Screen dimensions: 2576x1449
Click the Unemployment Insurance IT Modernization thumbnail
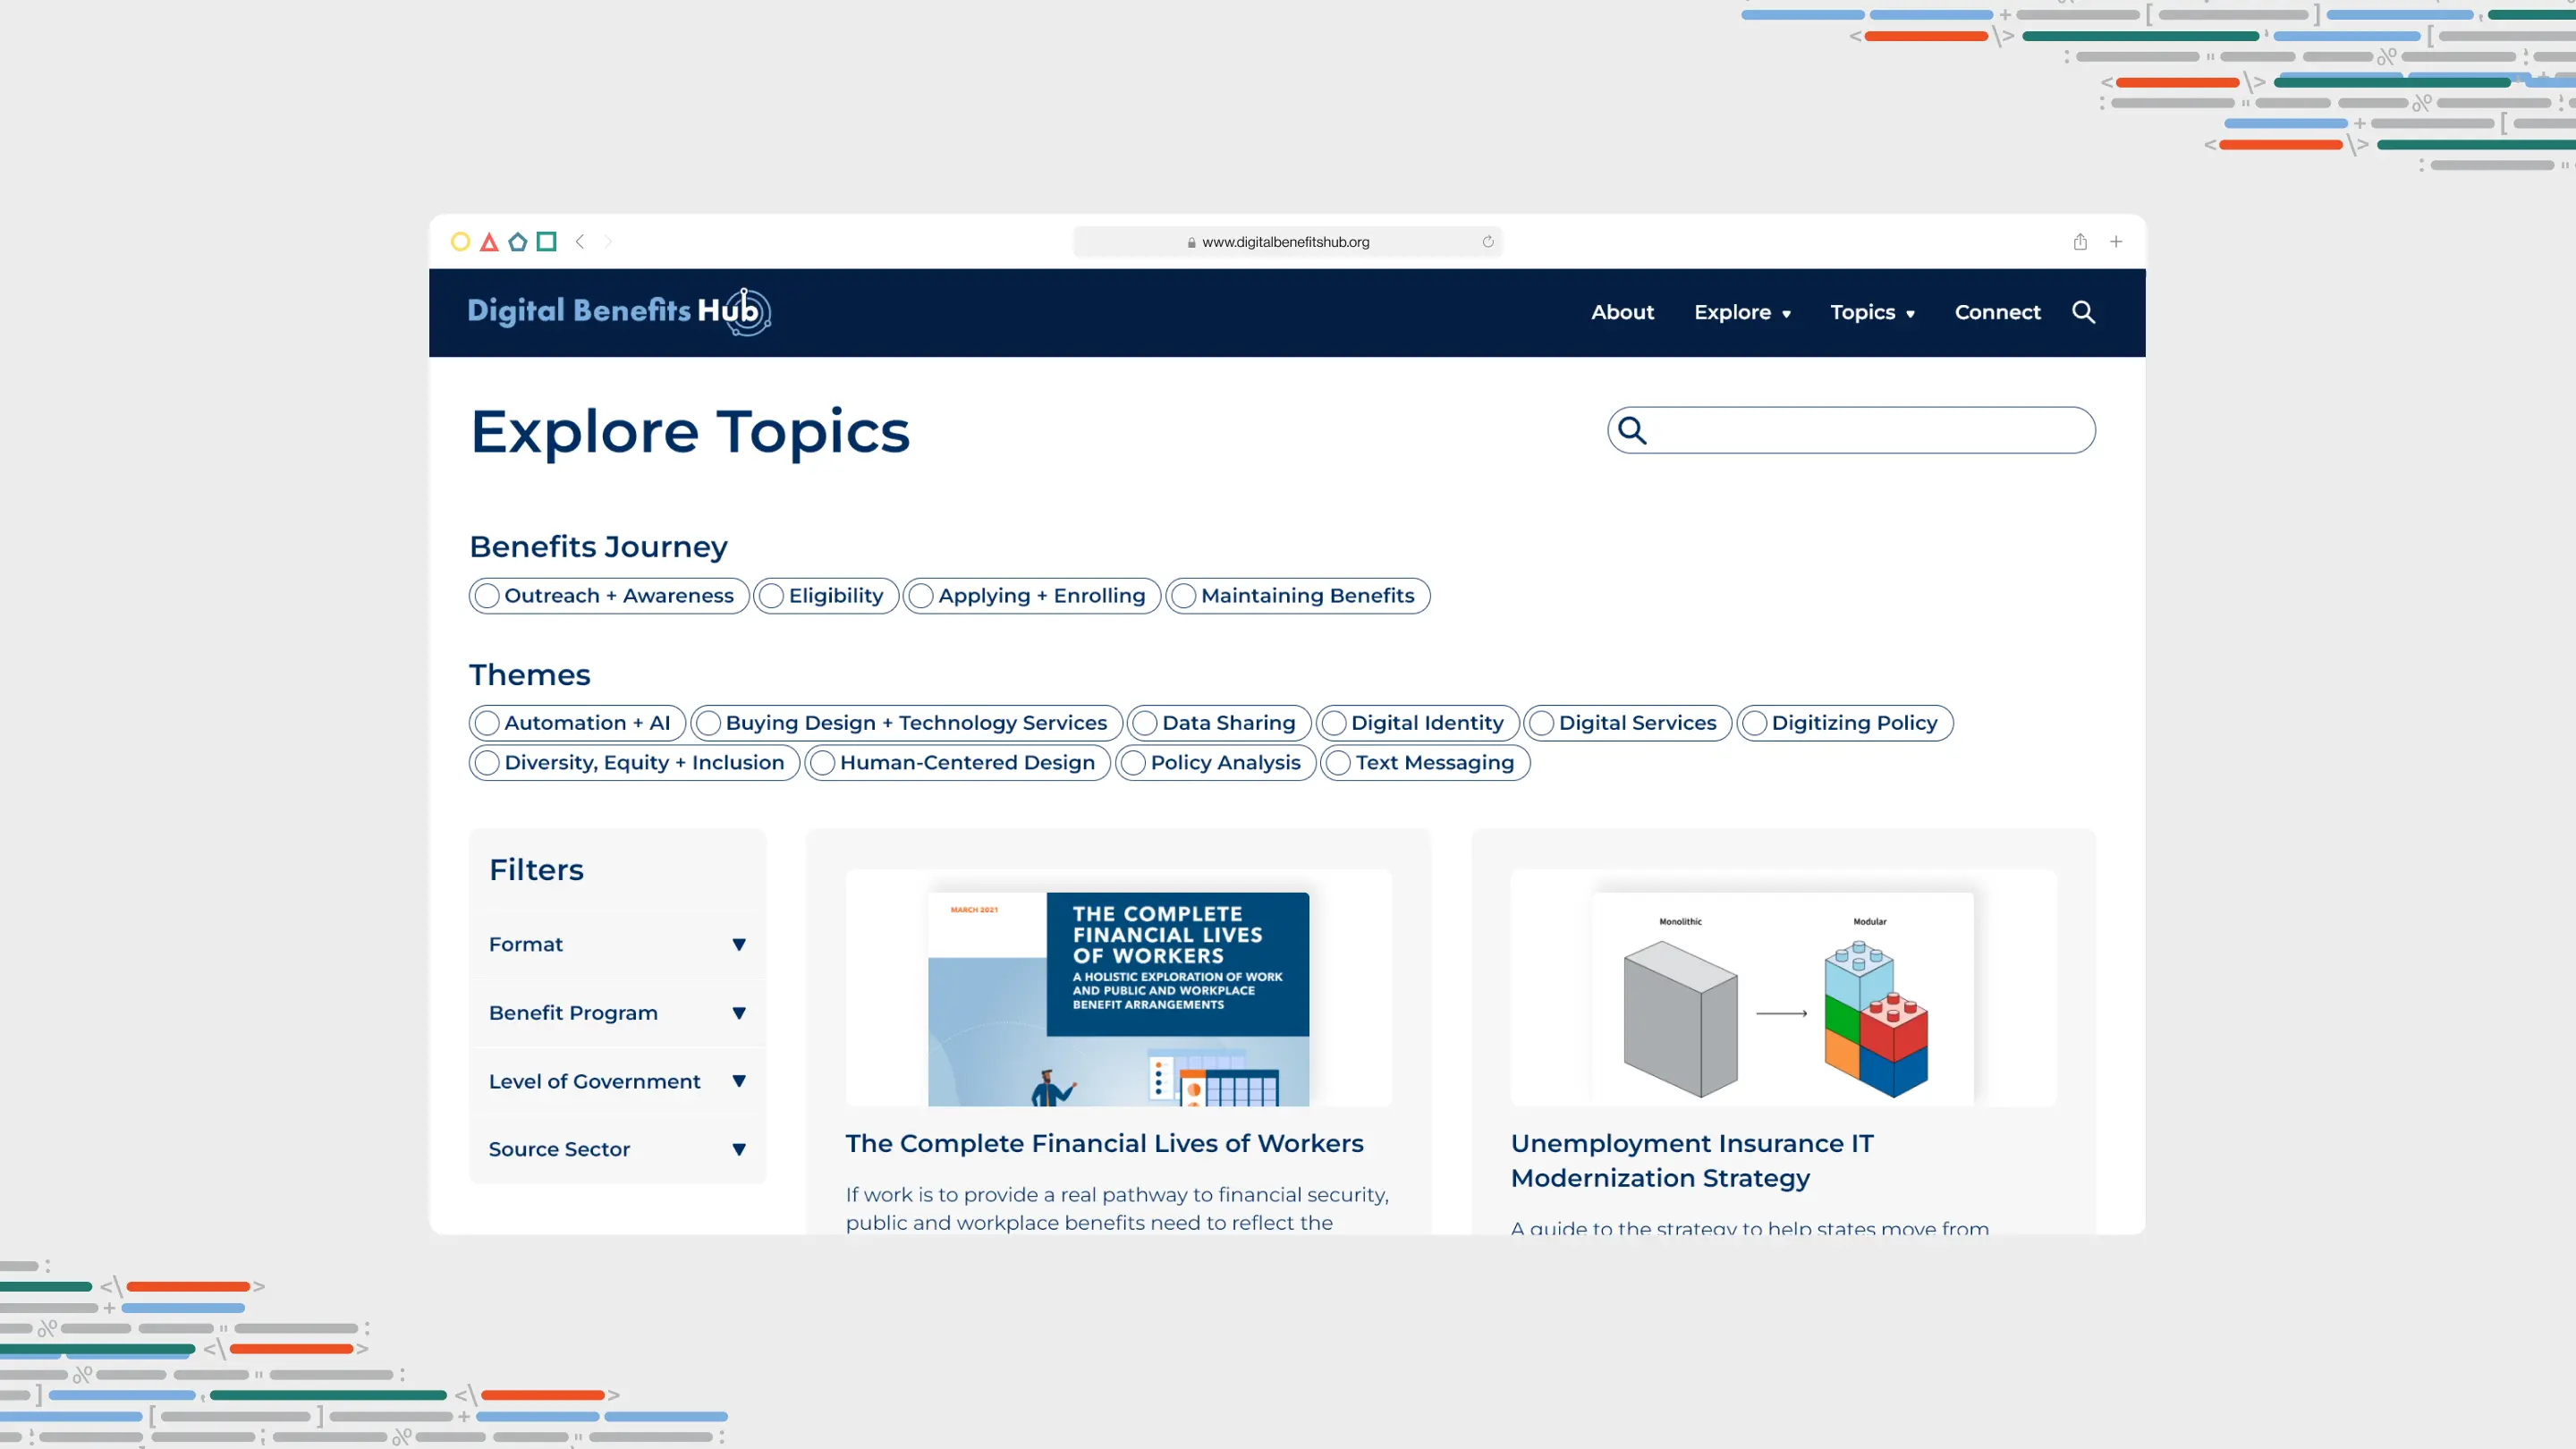(x=1783, y=988)
